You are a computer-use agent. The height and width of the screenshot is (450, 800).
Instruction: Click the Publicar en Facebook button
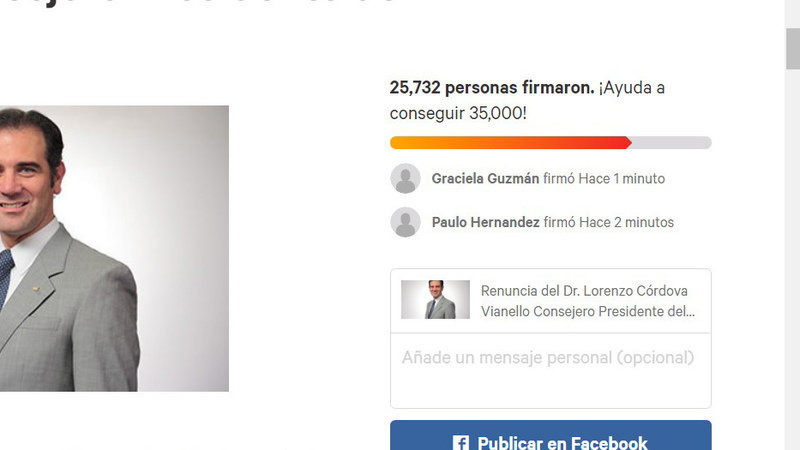[x=551, y=435]
